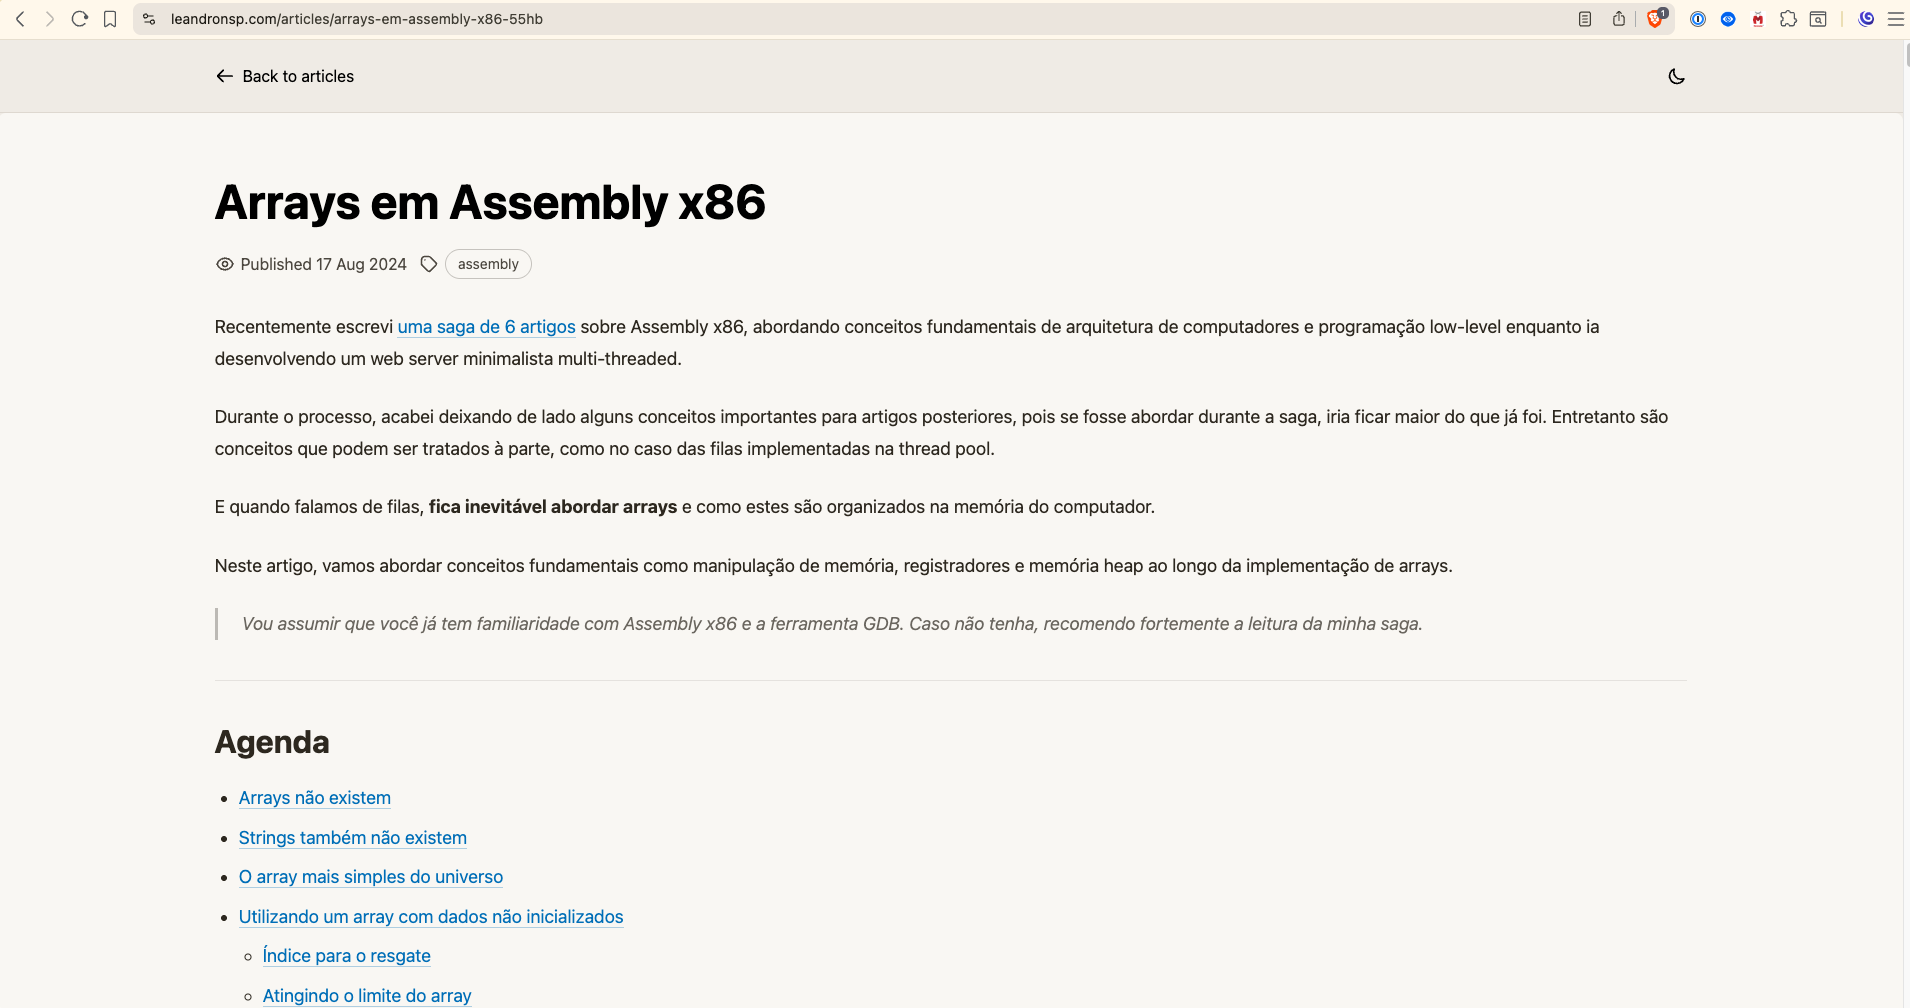Open site settings icon in the address bar

point(150,19)
